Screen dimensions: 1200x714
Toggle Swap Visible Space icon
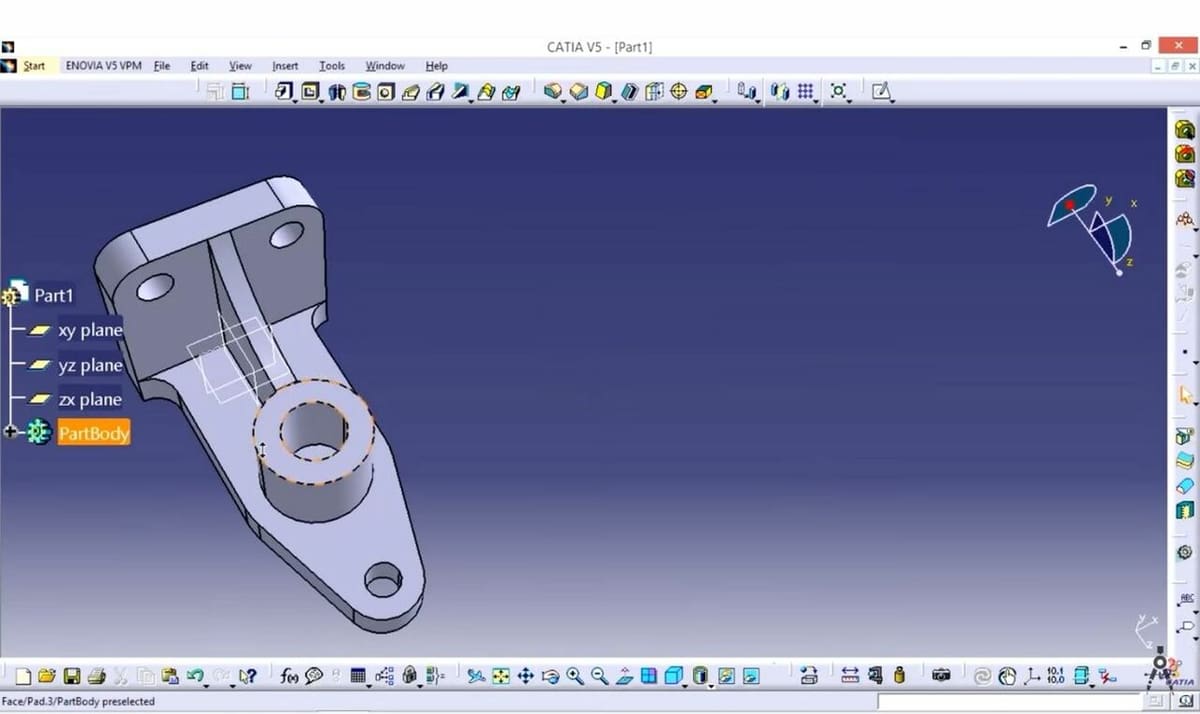point(750,676)
